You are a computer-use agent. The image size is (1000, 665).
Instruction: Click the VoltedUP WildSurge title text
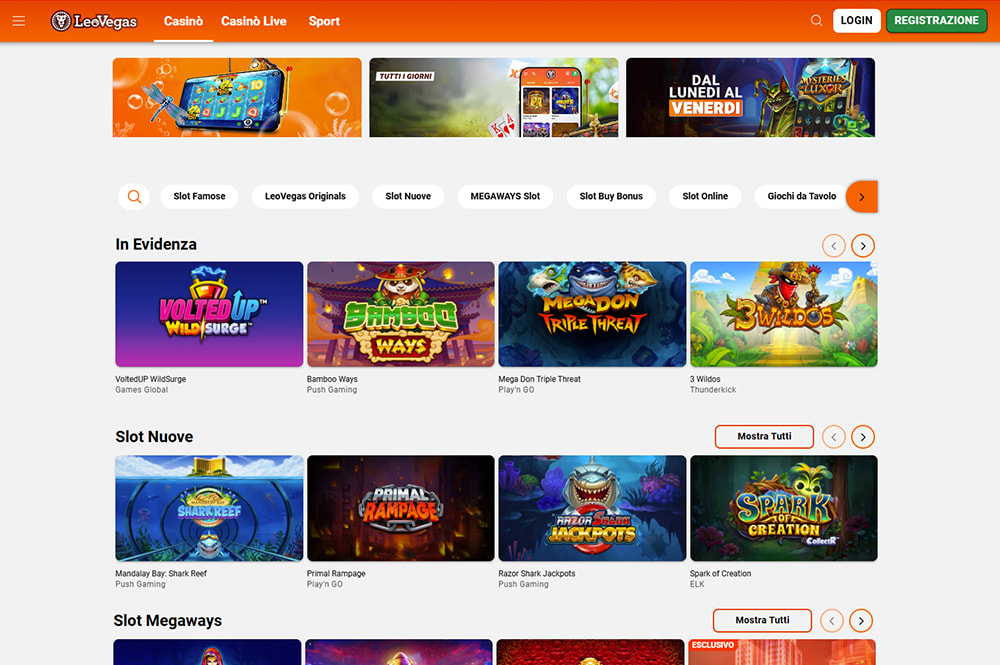coord(151,379)
